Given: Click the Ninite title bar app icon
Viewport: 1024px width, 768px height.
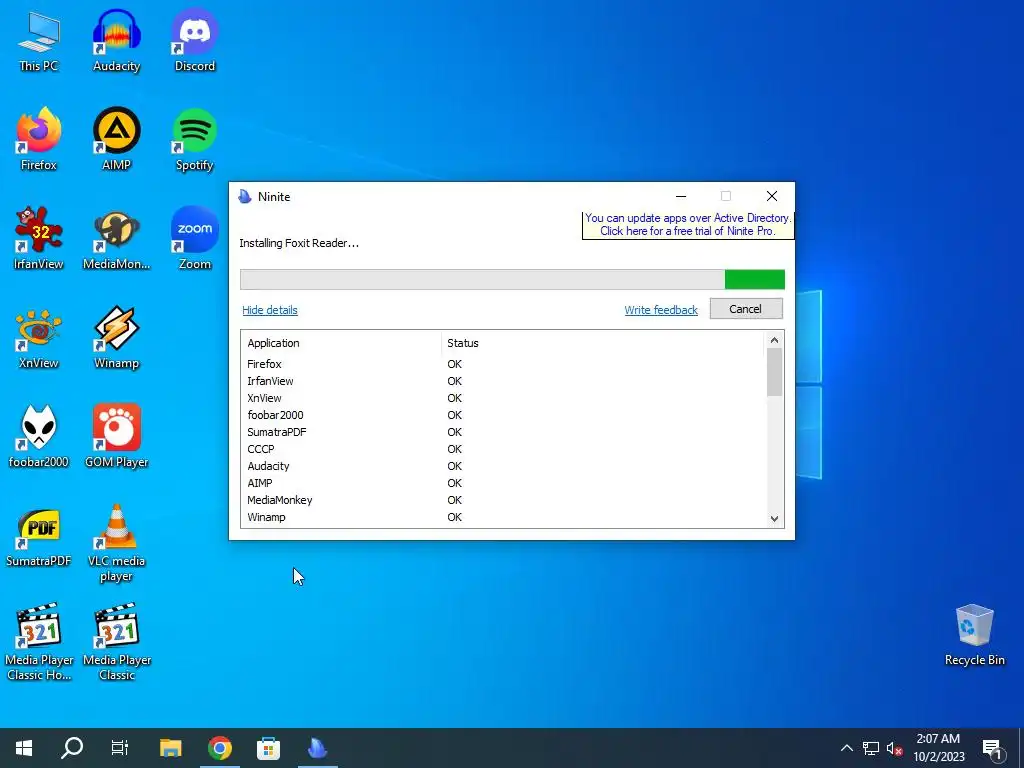Looking at the screenshot, I should coord(245,197).
